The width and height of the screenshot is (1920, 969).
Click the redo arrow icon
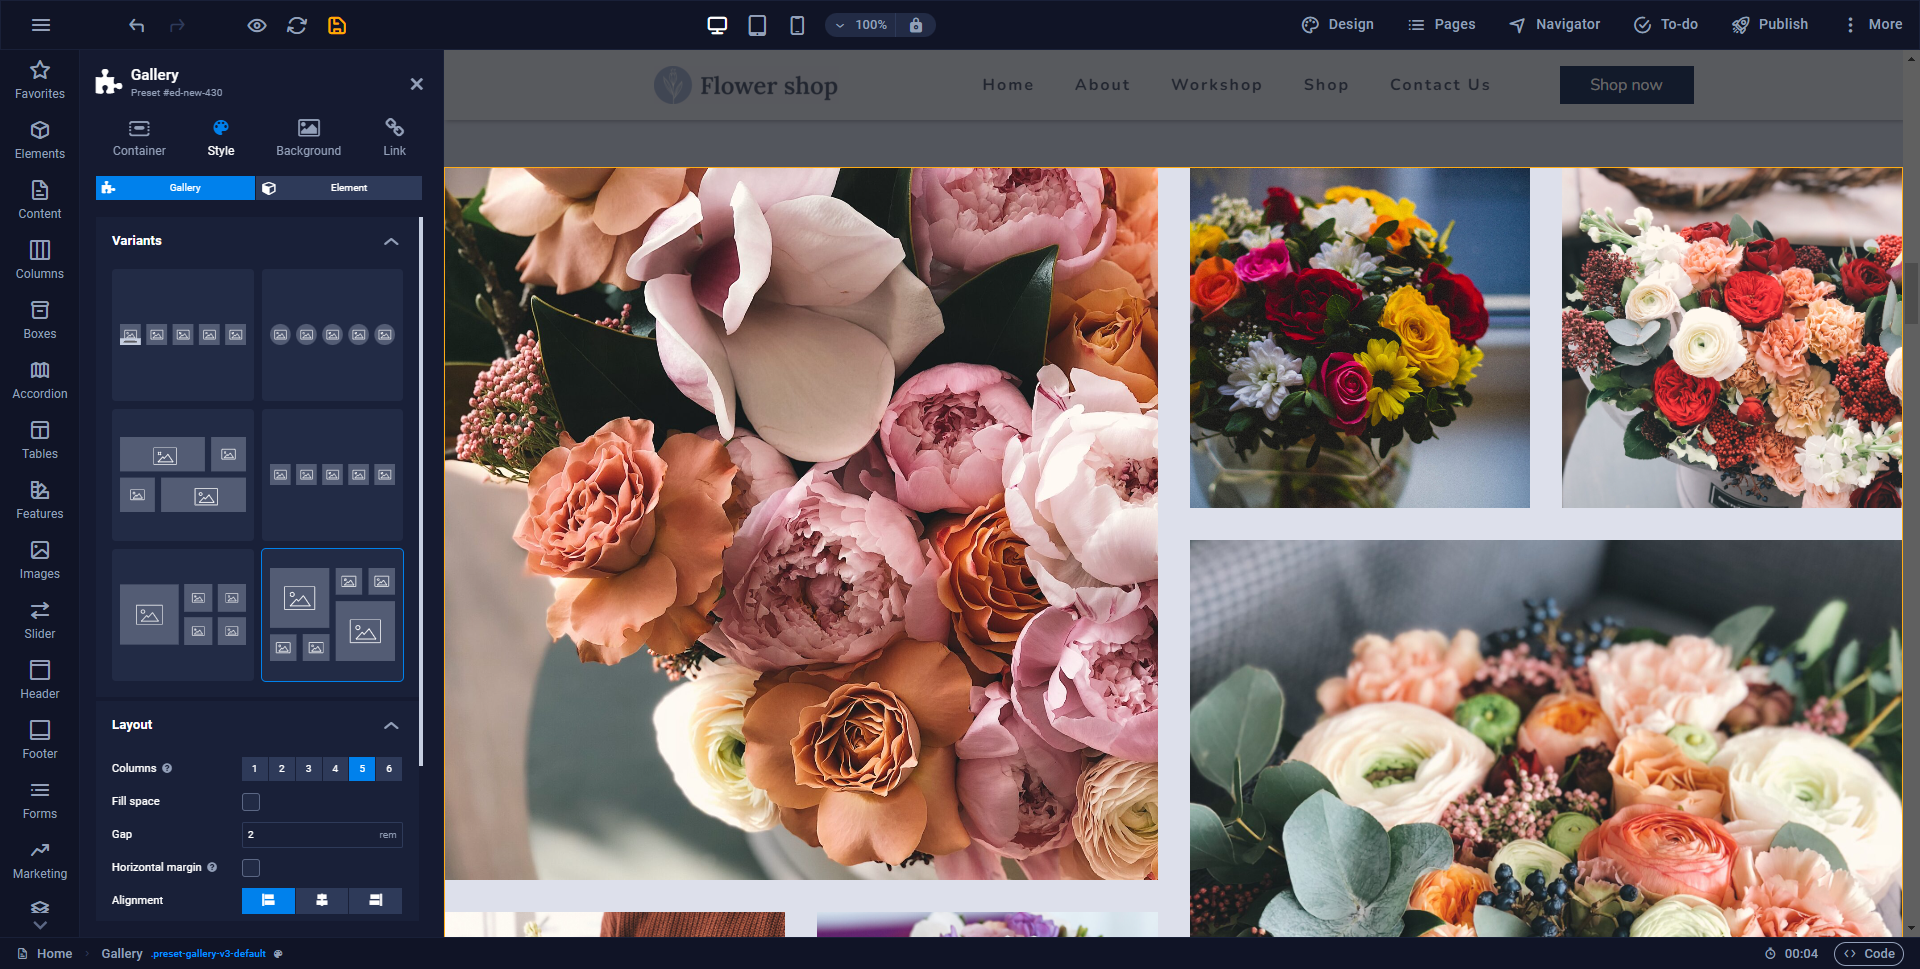point(177,25)
